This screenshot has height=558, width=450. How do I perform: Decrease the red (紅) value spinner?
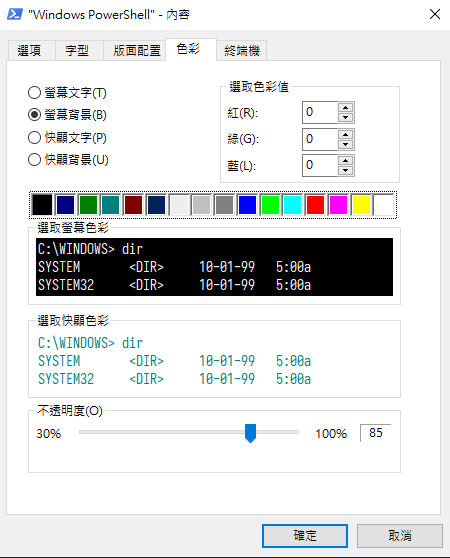coord(345,117)
